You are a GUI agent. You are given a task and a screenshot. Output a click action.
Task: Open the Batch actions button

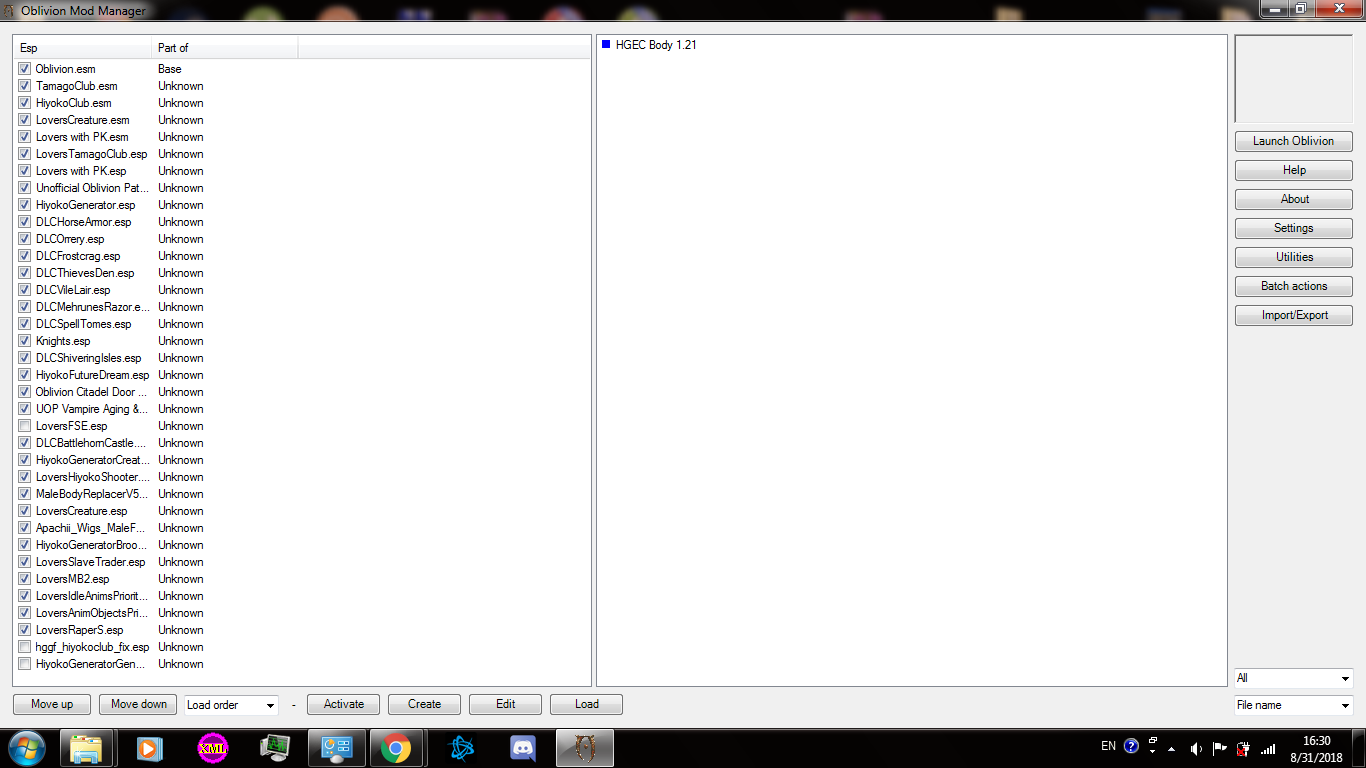(1294, 286)
